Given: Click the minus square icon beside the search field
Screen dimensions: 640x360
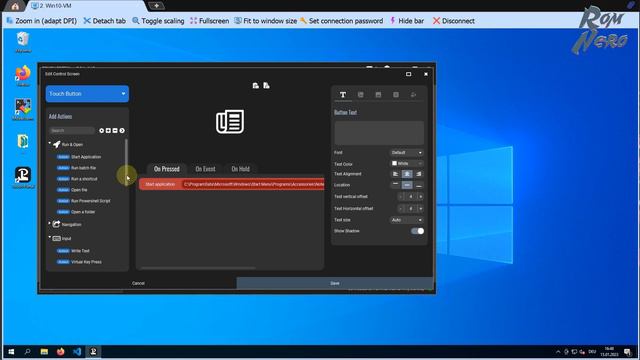Looking at the screenshot, I should pyautogui.click(x=115, y=131).
